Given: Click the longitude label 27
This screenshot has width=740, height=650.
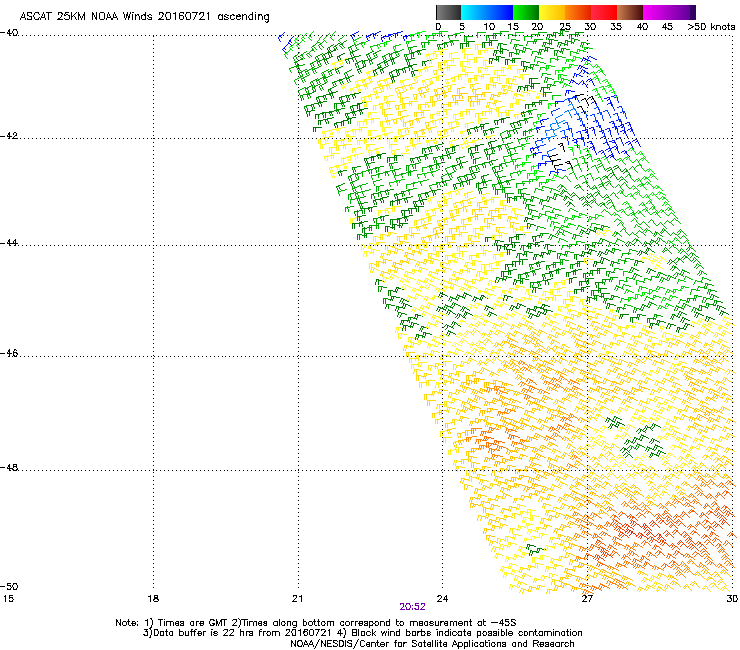Looking at the screenshot, I should click(x=587, y=599).
